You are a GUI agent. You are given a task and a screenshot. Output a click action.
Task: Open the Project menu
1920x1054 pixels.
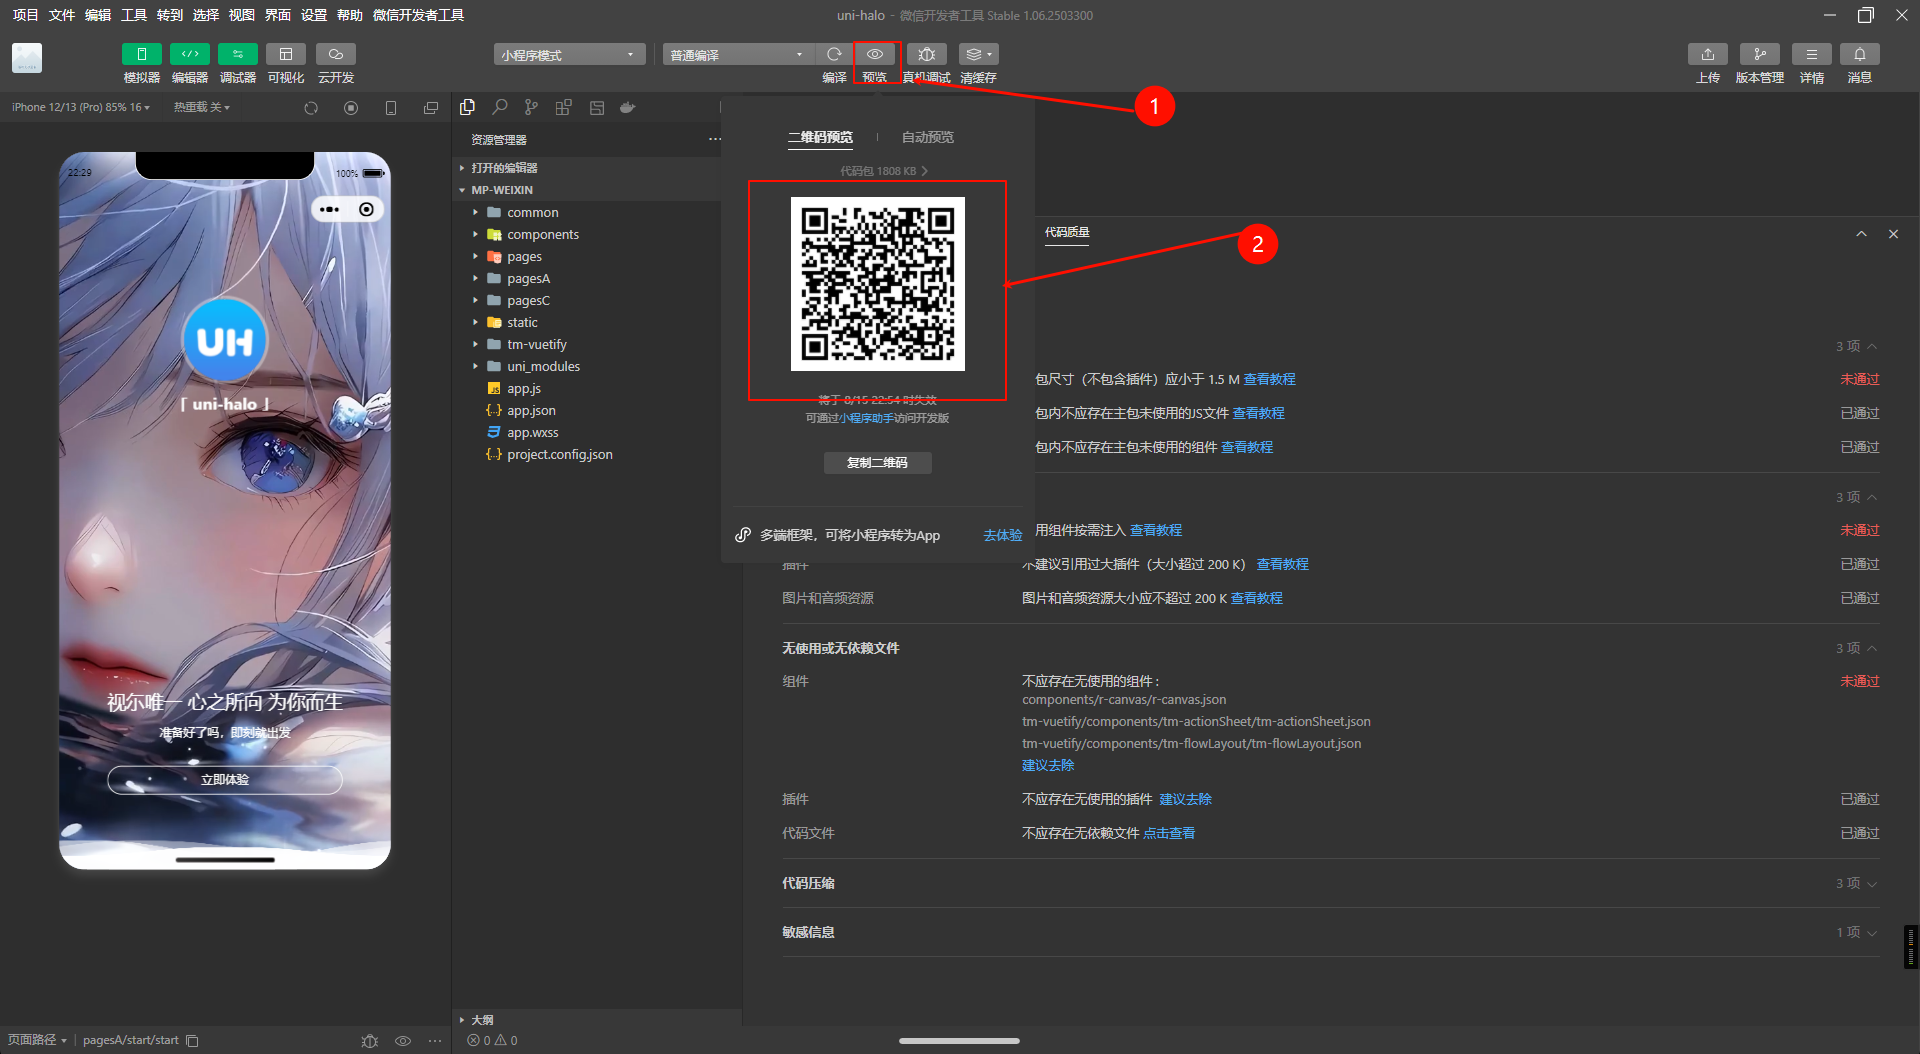click(25, 15)
